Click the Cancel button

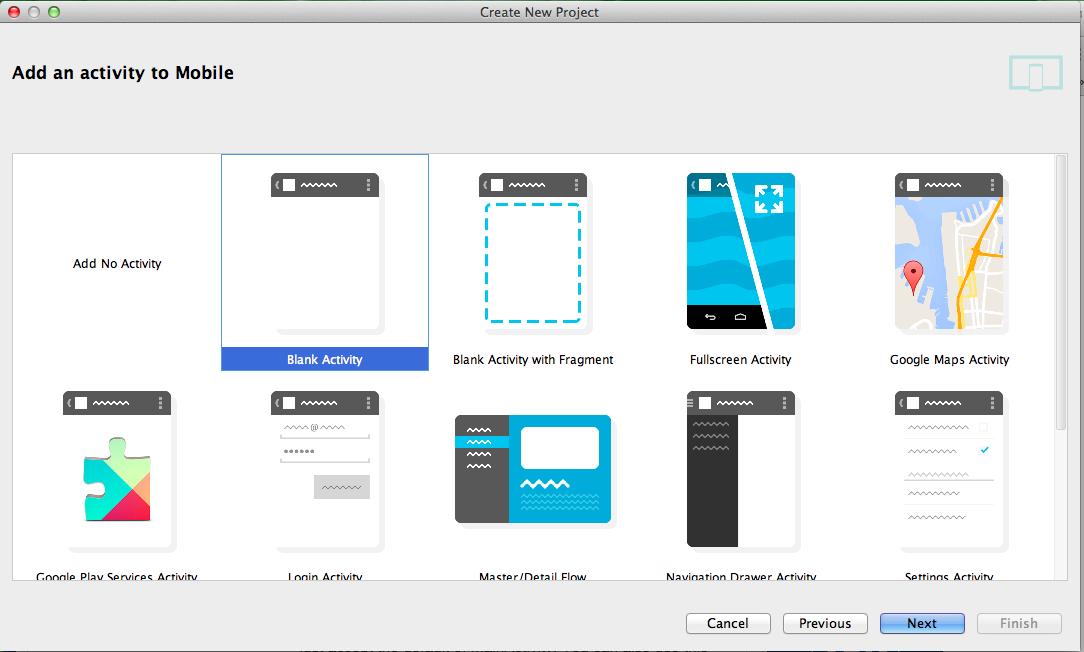[x=728, y=623]
